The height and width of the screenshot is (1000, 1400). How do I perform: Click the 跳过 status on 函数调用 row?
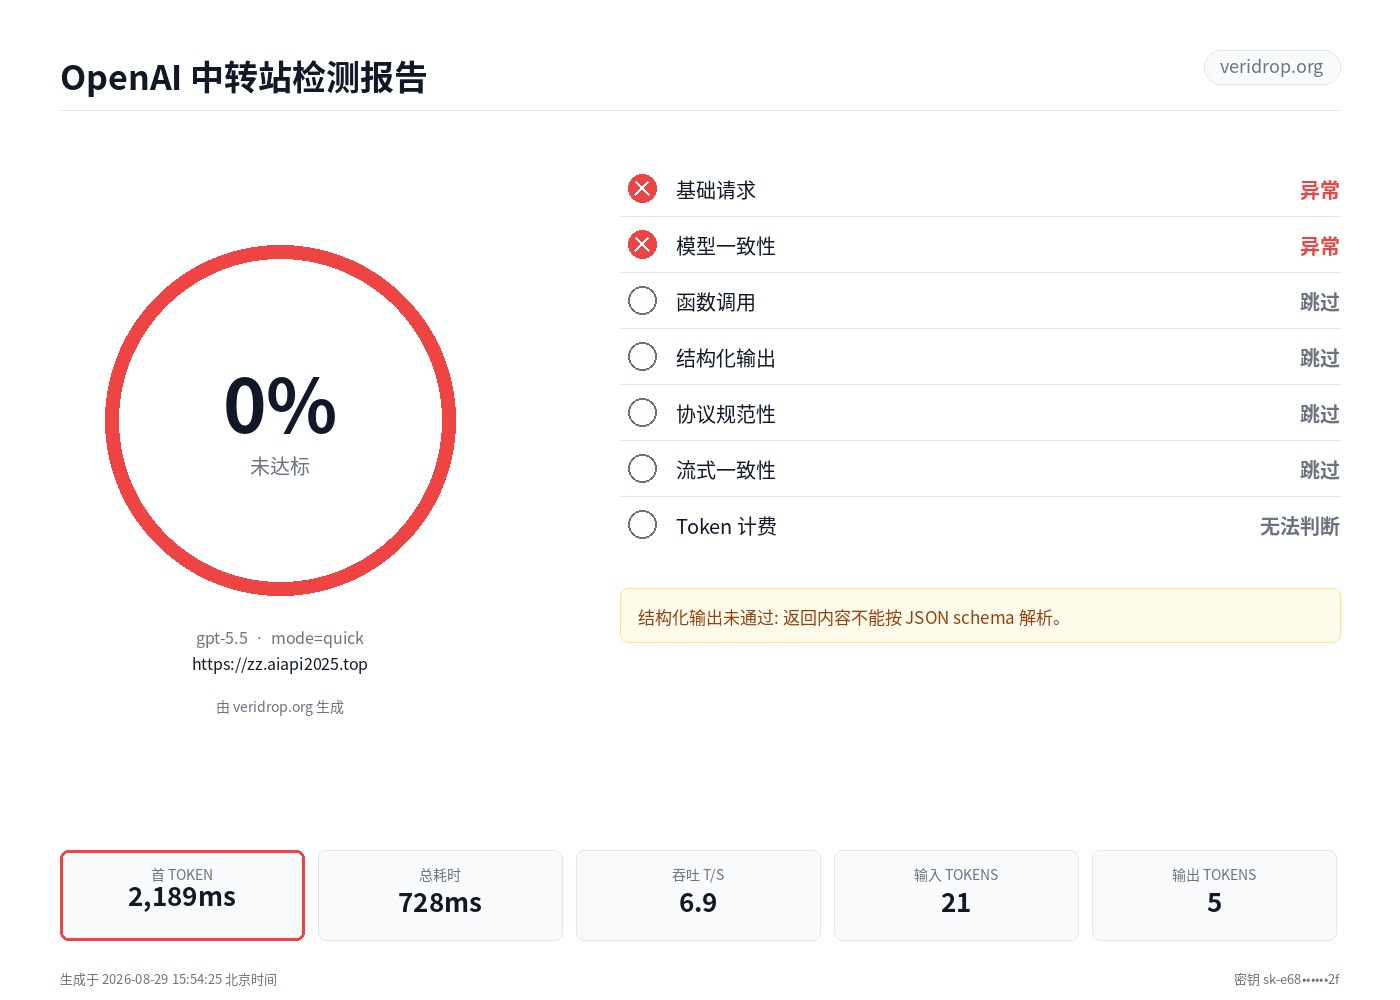[x=1319, y=302]
